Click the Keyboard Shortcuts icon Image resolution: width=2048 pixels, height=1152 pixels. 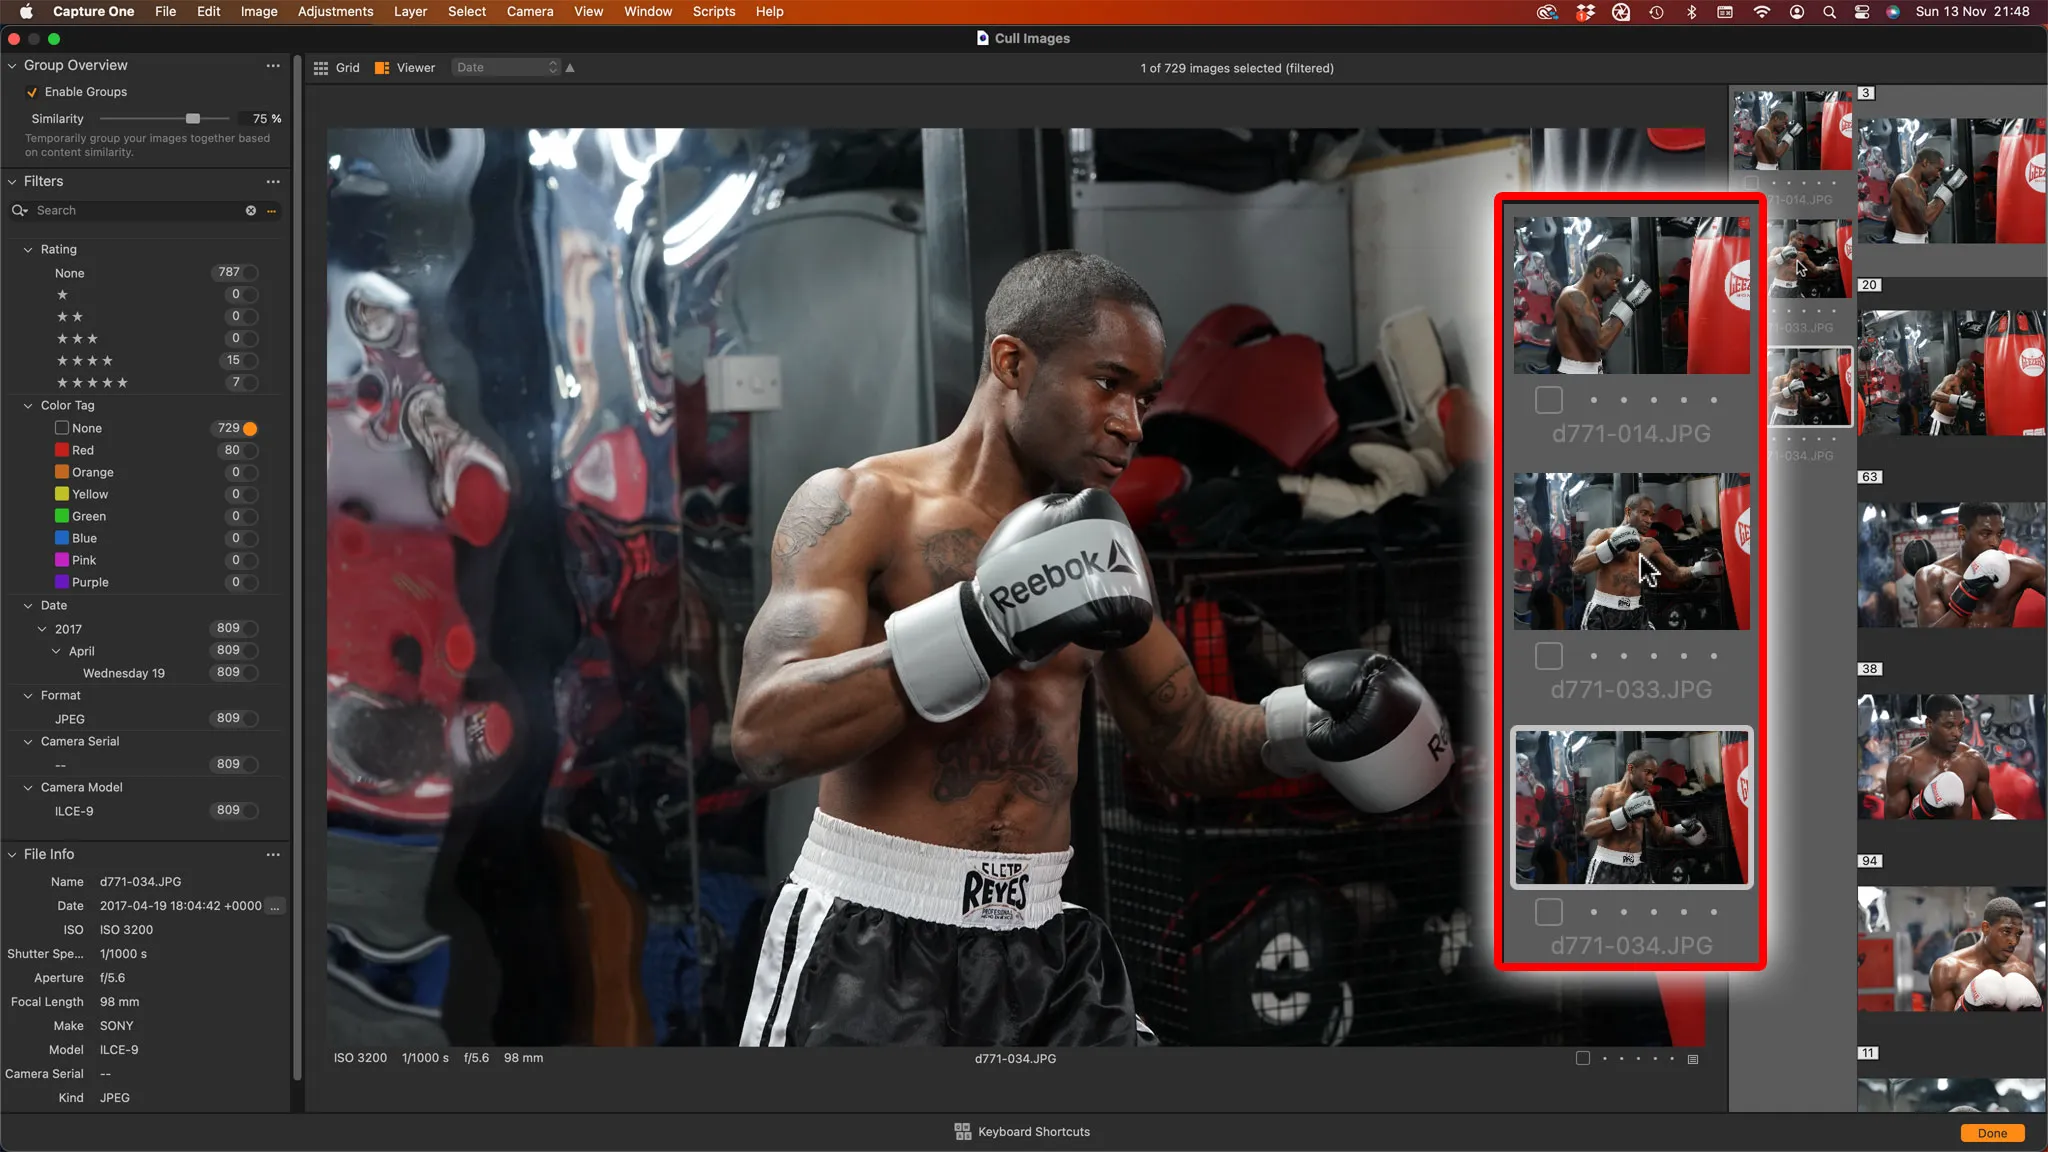(x=962, y=1131)
